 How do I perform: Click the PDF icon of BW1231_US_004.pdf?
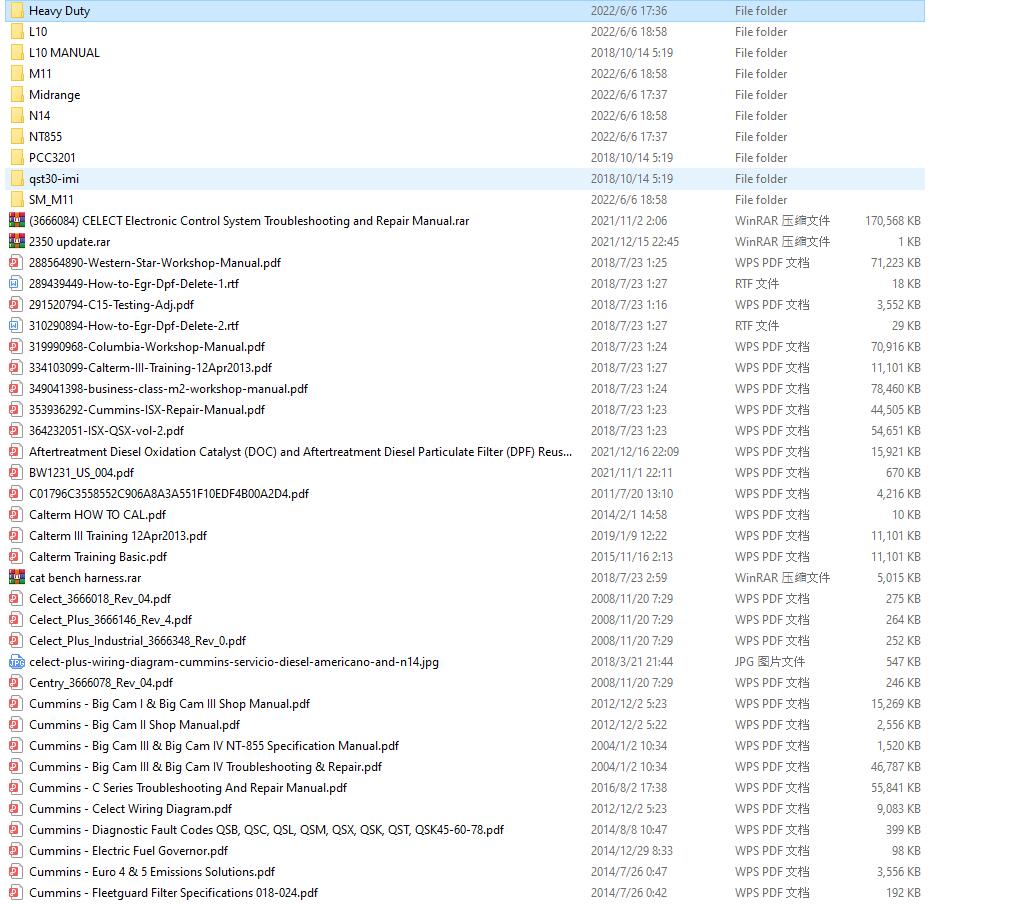pyautogui.click(x=16, y=473)
